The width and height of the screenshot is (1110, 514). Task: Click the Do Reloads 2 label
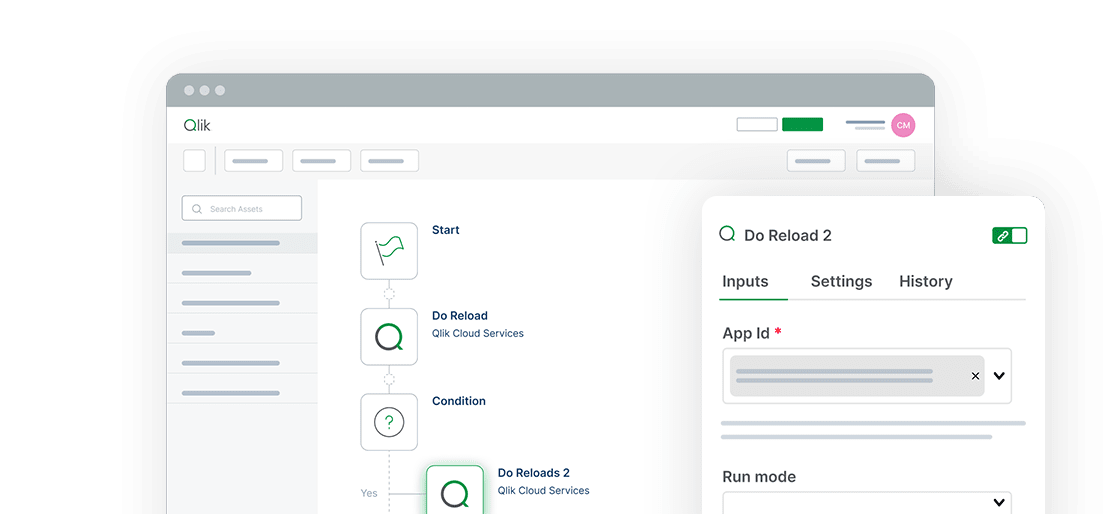click(x=533, y=473)
